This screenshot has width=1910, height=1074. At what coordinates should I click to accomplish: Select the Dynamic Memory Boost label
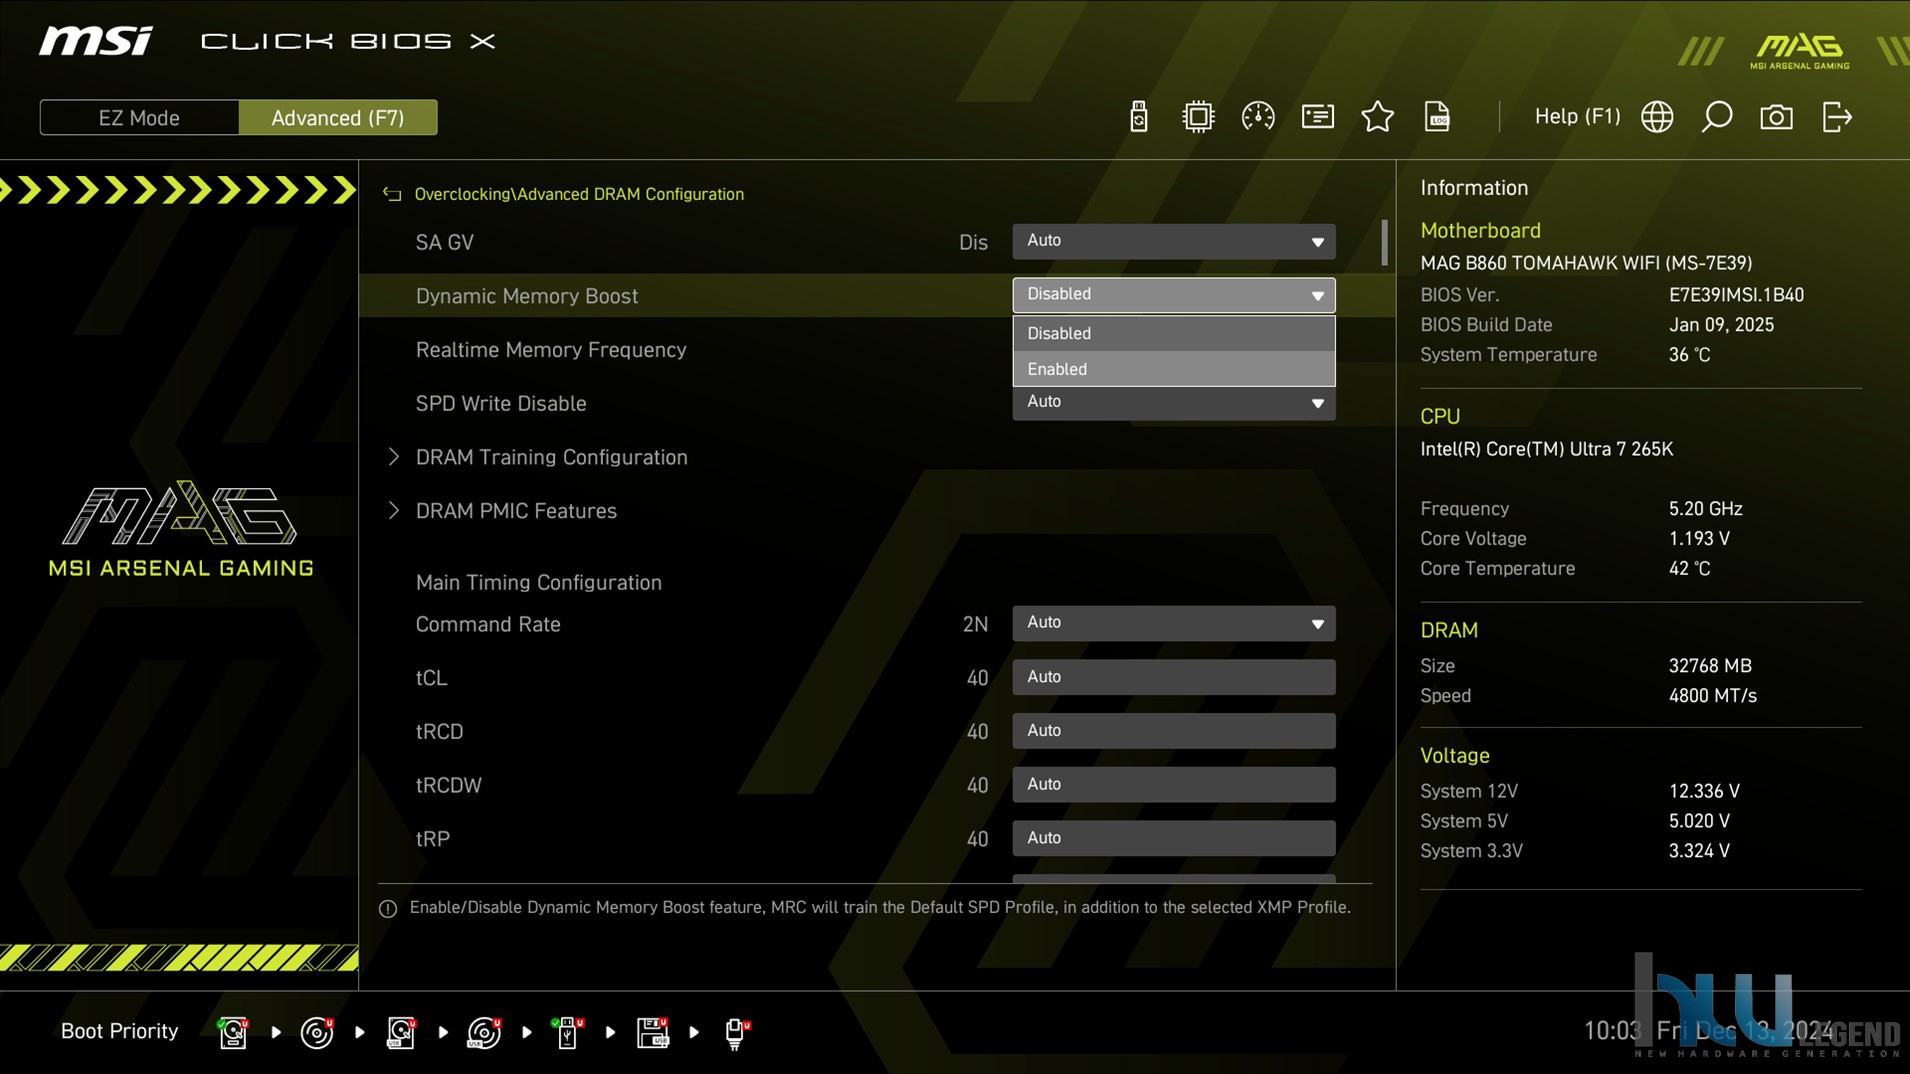[527, 296]
